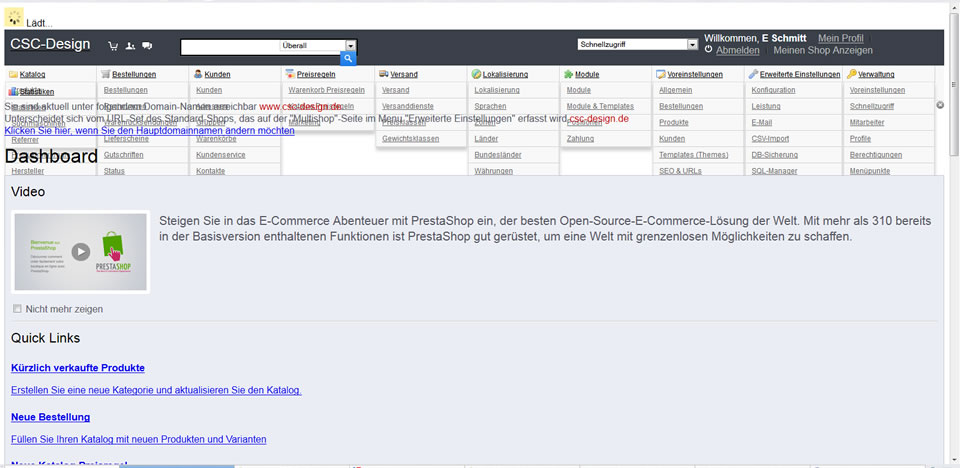Image resolution: width=960 pixels, height=468 pixels.
Task: Click 'Füllen Sie Ihren Katalog' link
Action: 138,439
